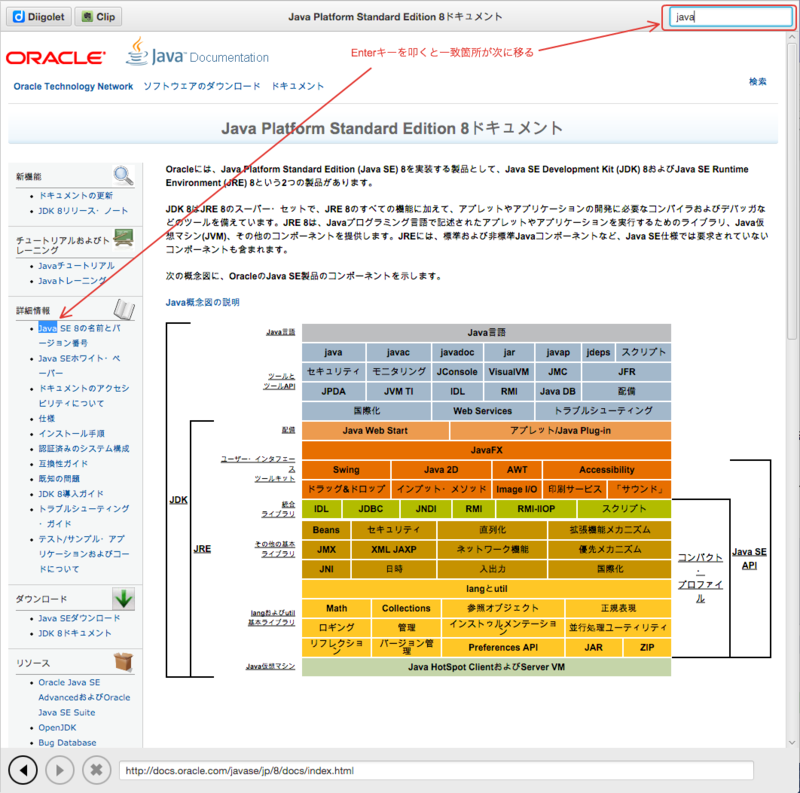Click the VisualVM diagram cell
Viewport: 800px width, 793px height.
[509, 371]
